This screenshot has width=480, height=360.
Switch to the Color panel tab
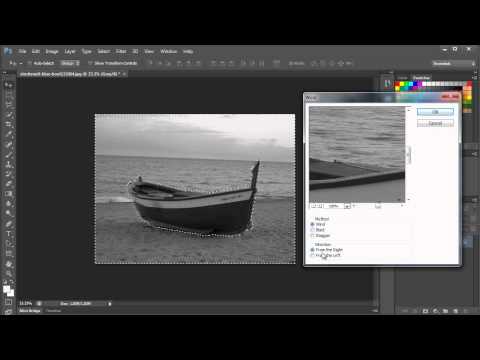click(x=403, y=78)
